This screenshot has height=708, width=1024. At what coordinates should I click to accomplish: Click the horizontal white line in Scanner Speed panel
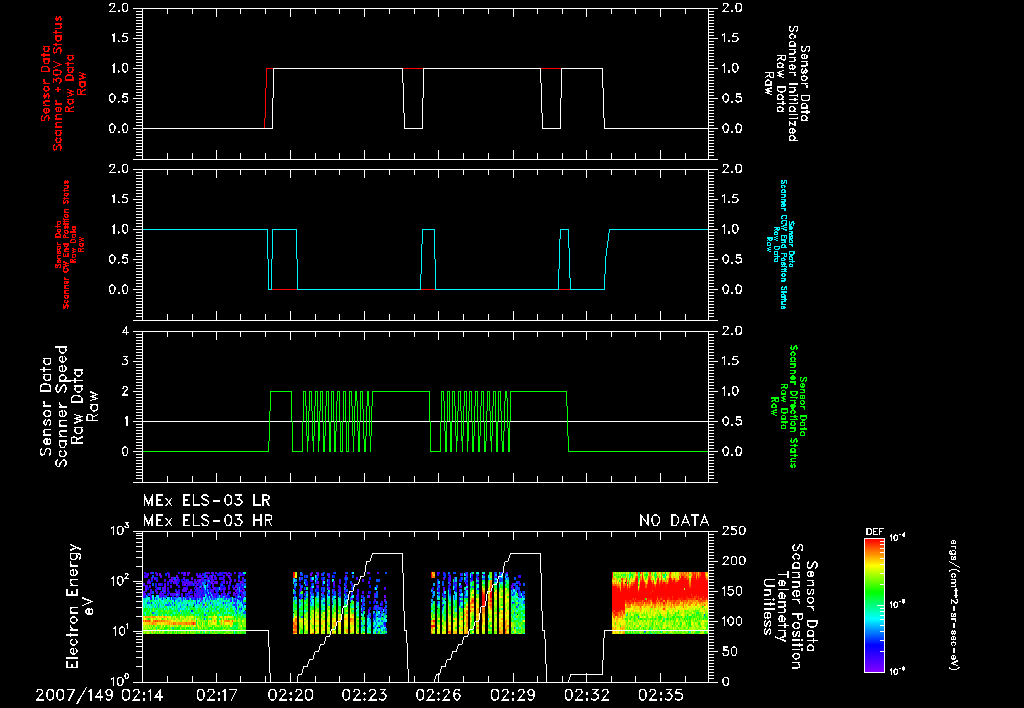tap(425, 421)
